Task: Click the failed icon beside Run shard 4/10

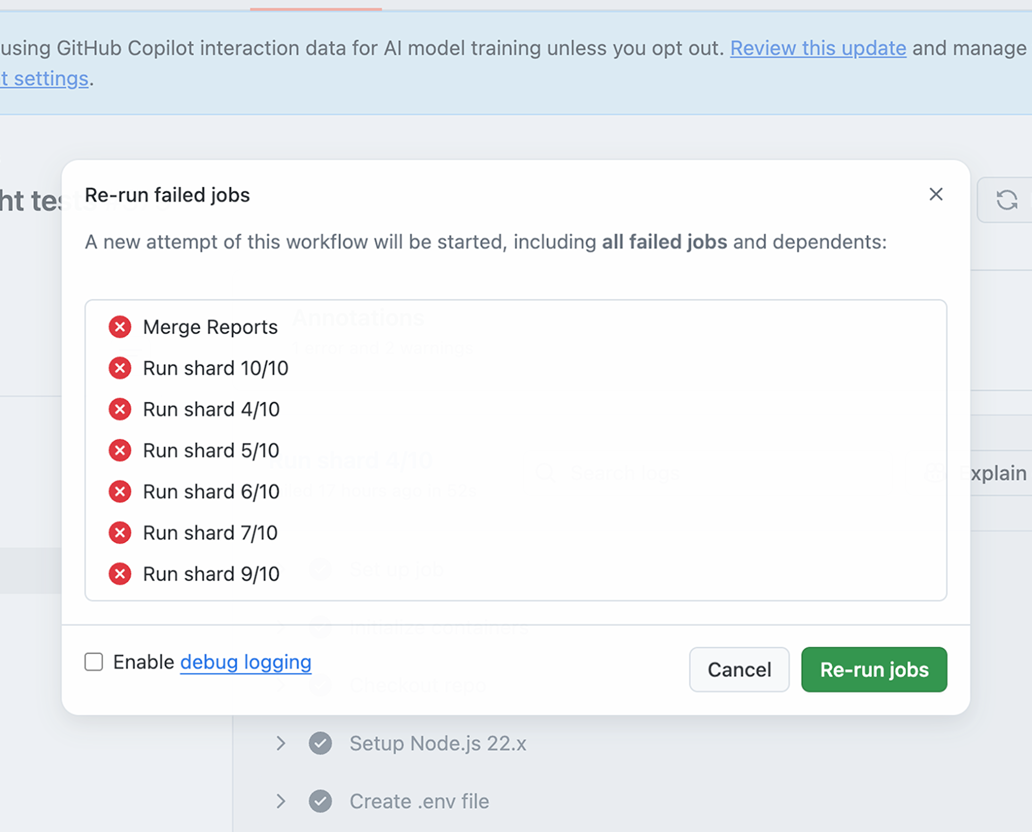Action: point(120,409)
